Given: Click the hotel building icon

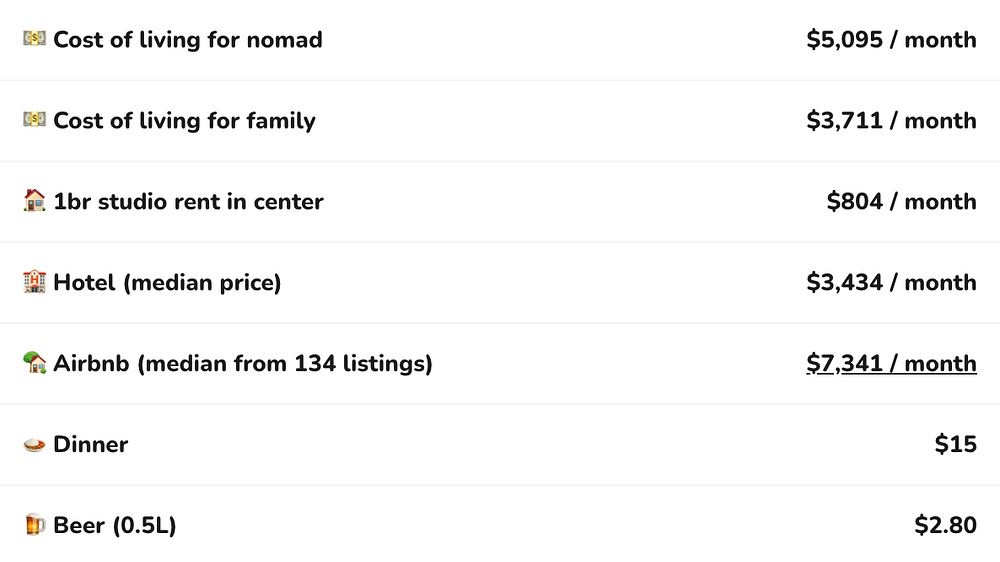Looking at the screenshot, I should [34, 283].
